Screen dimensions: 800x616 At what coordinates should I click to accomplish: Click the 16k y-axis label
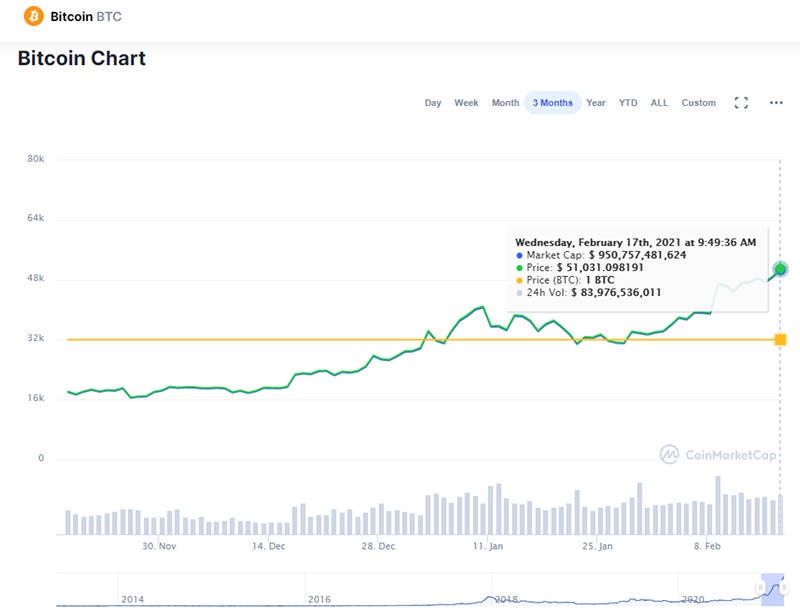(36, 398)
